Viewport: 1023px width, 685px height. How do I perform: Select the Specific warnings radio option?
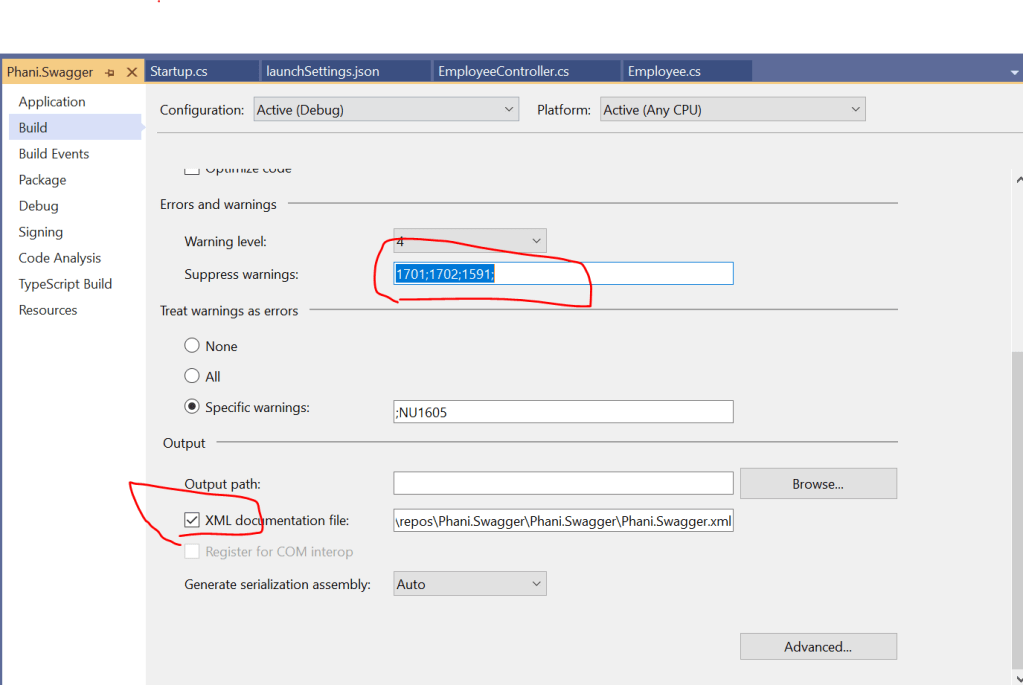tap(192, 408)
